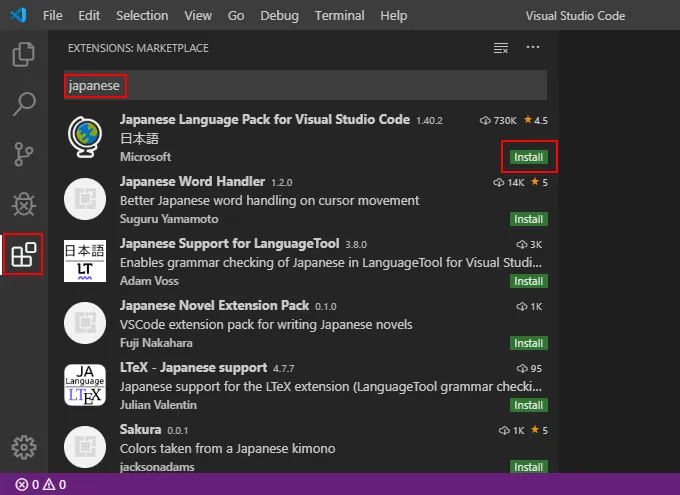Click the errors count icon in status bar

(x=22, y=484)
